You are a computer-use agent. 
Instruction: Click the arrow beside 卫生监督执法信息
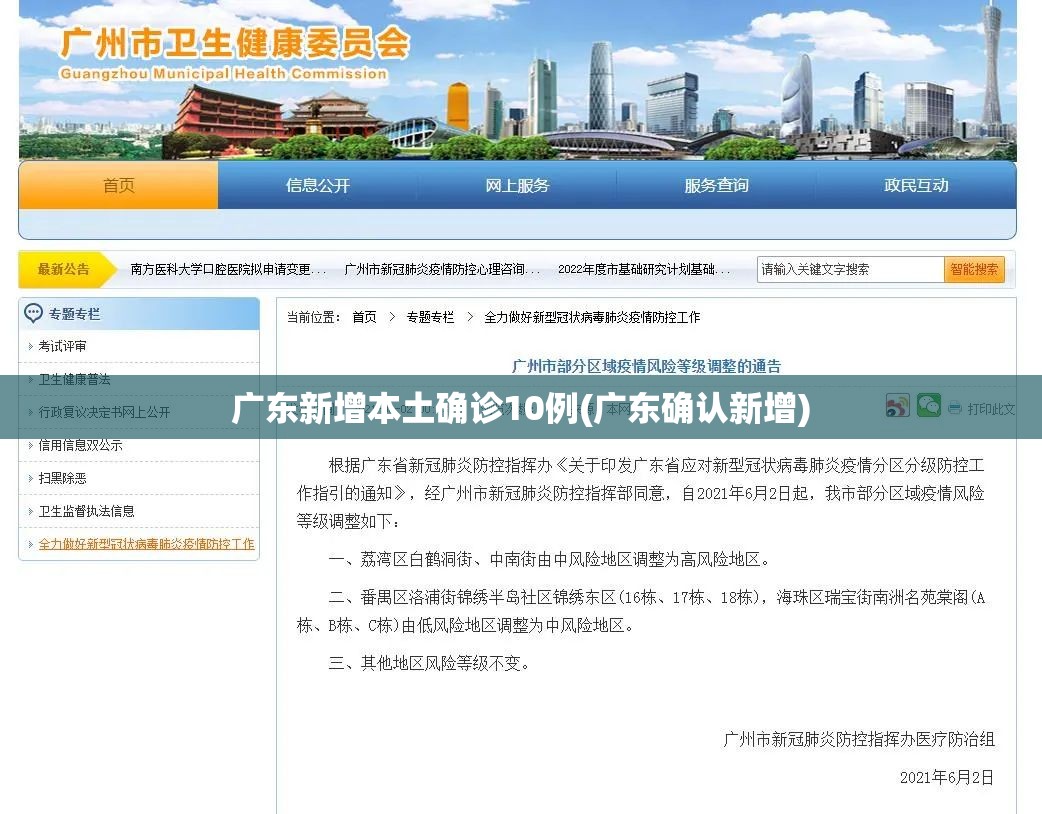31,511
